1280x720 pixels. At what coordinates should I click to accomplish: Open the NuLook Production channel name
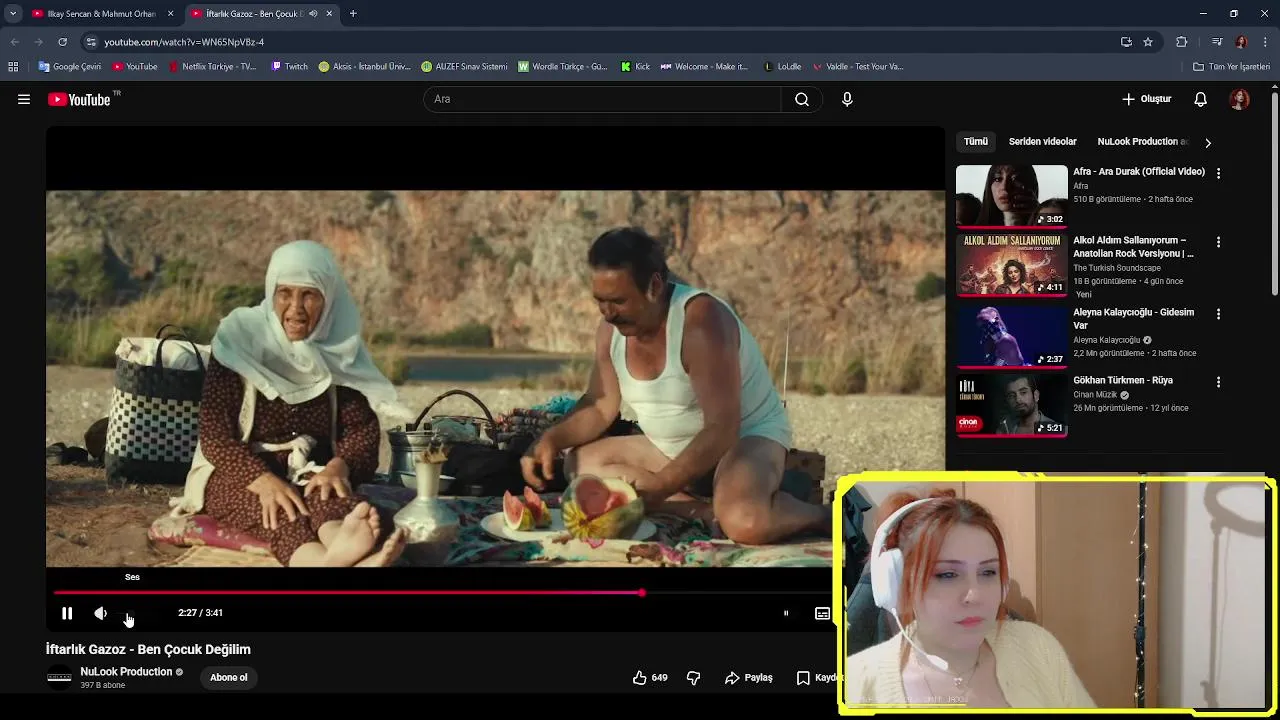[126, 672]
